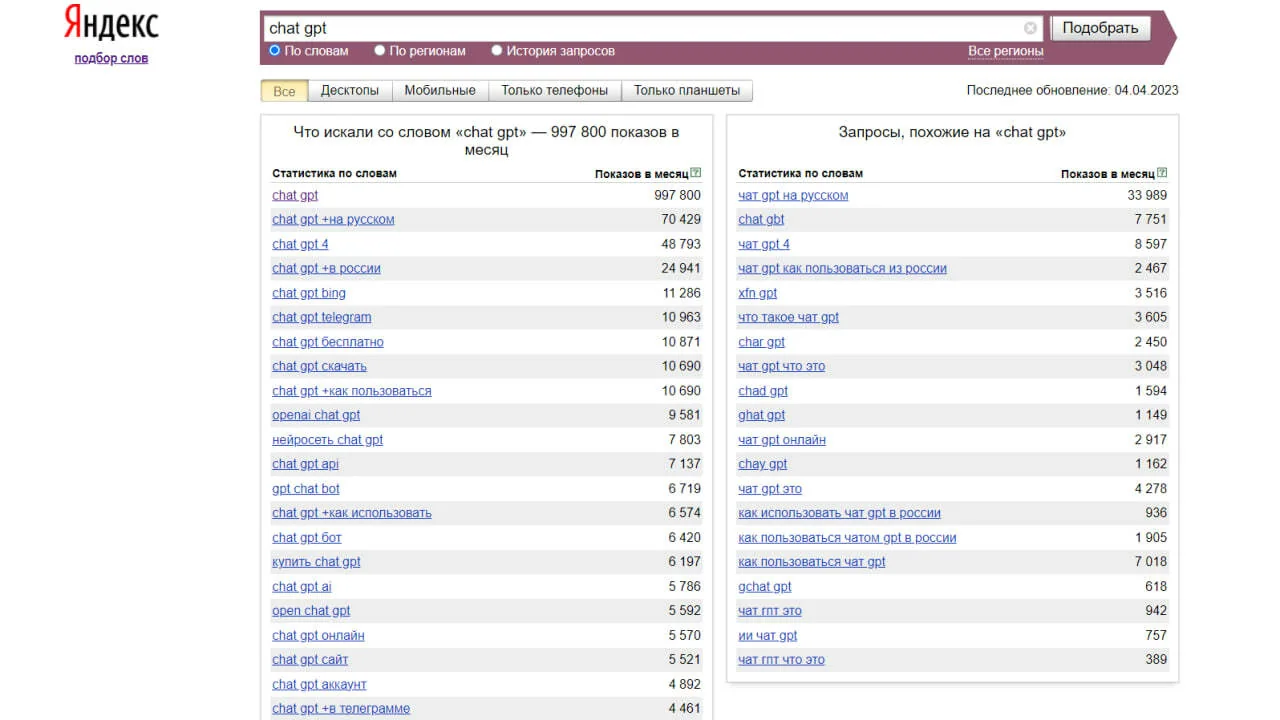
Task: Open the 'chat gpt' link with 997 800 impressions
Action: pyautogui.click(x=295, y=195)
